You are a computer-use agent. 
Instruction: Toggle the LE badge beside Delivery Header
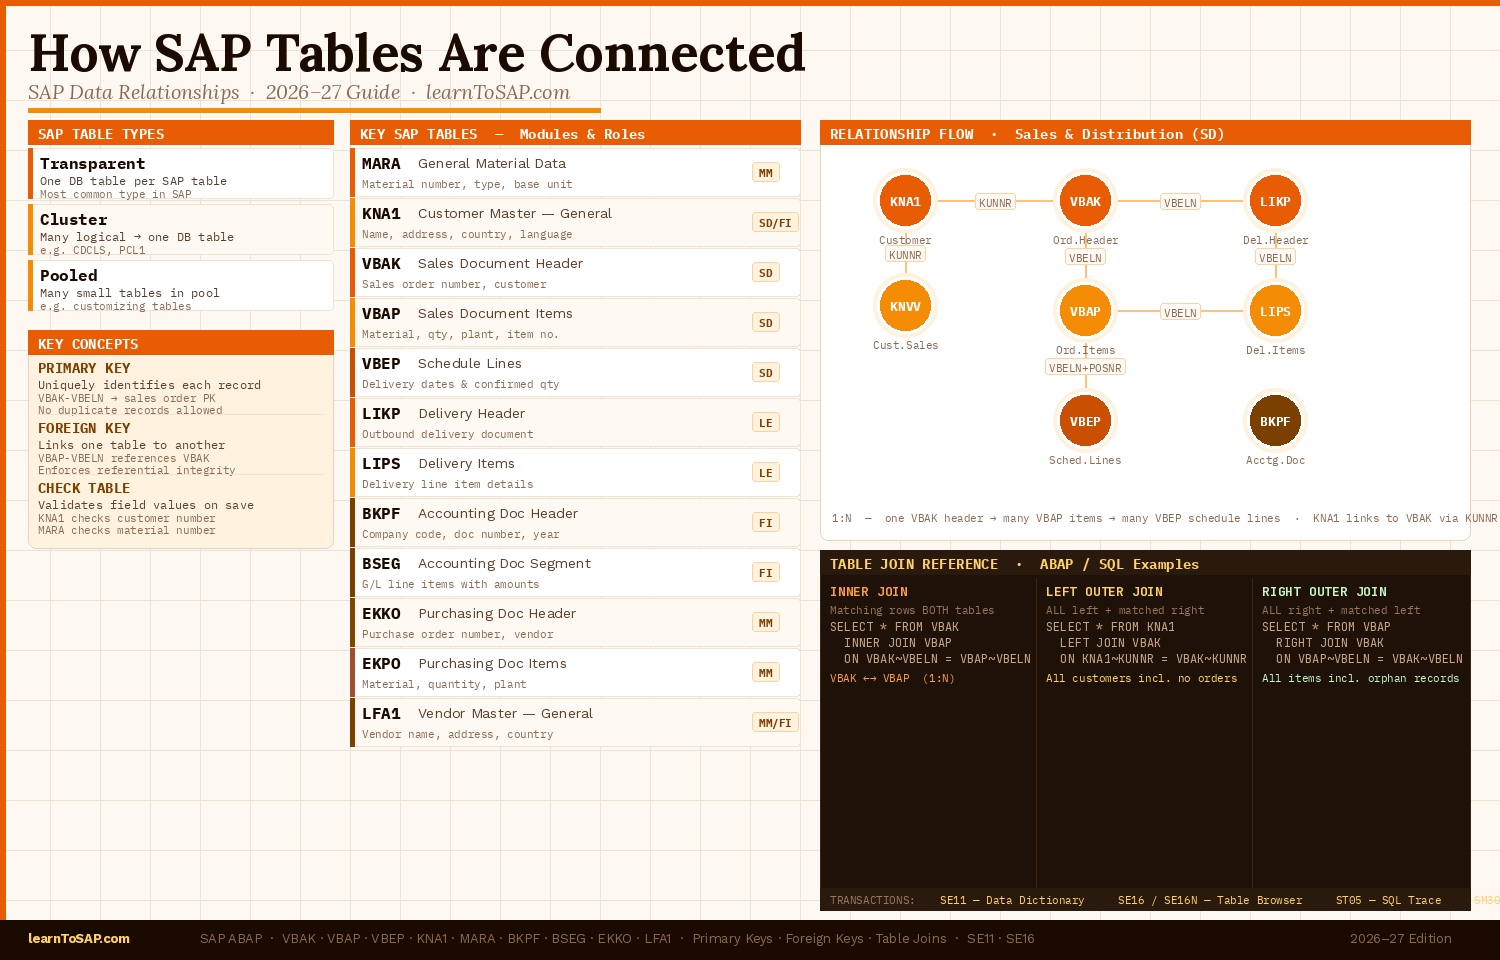(766, 422)
